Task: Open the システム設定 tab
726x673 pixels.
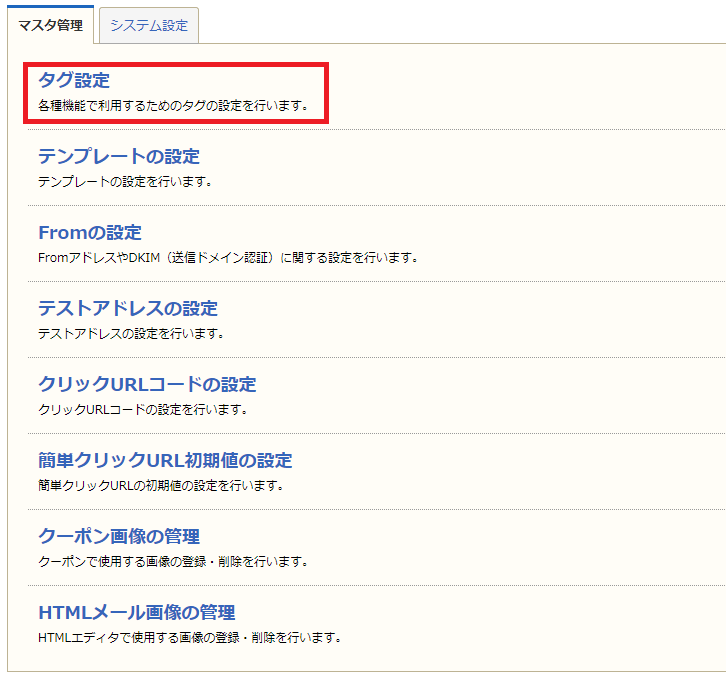Action: click(149, 25)
